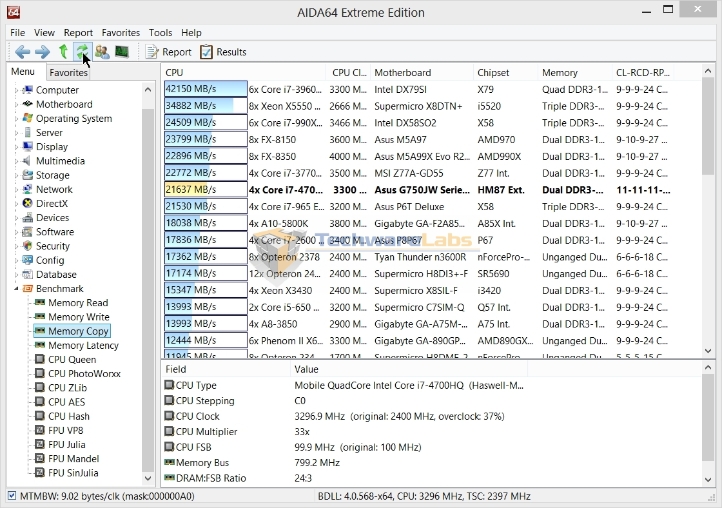Select the Security shield icon
722x508 pixels.
[28, 246]
